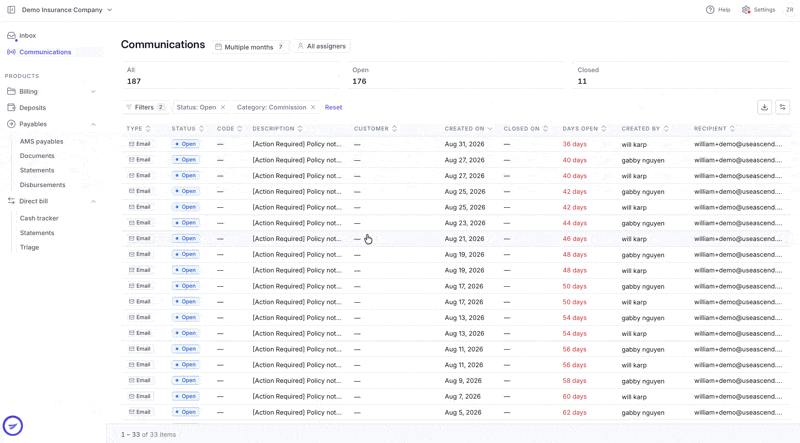Viewport: 800px width, 443px height.
Task: Remove the Category: Commission filter chip
Action: click(x=313, y=107)
